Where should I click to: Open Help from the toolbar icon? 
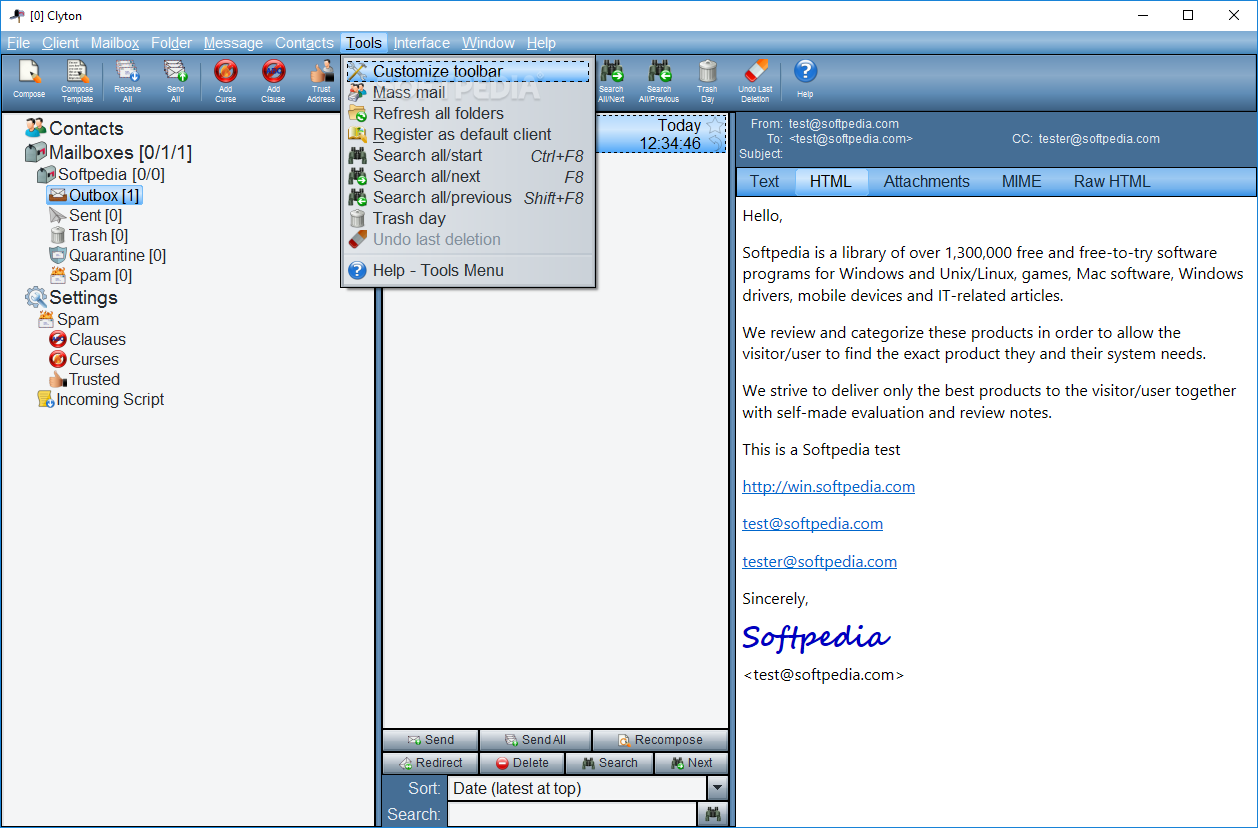[x=805, y=78]
